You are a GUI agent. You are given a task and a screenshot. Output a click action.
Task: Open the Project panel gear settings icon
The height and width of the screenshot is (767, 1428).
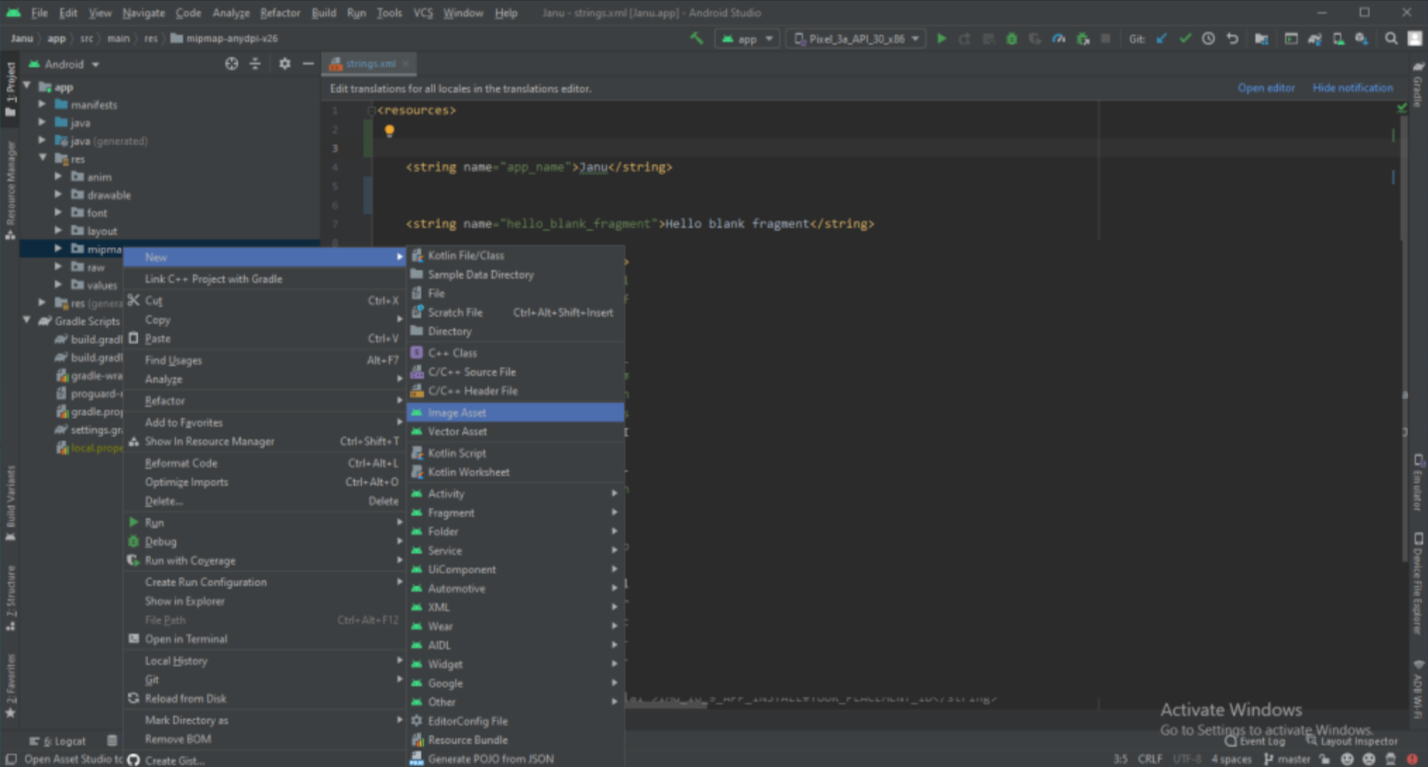click(284, 64)
